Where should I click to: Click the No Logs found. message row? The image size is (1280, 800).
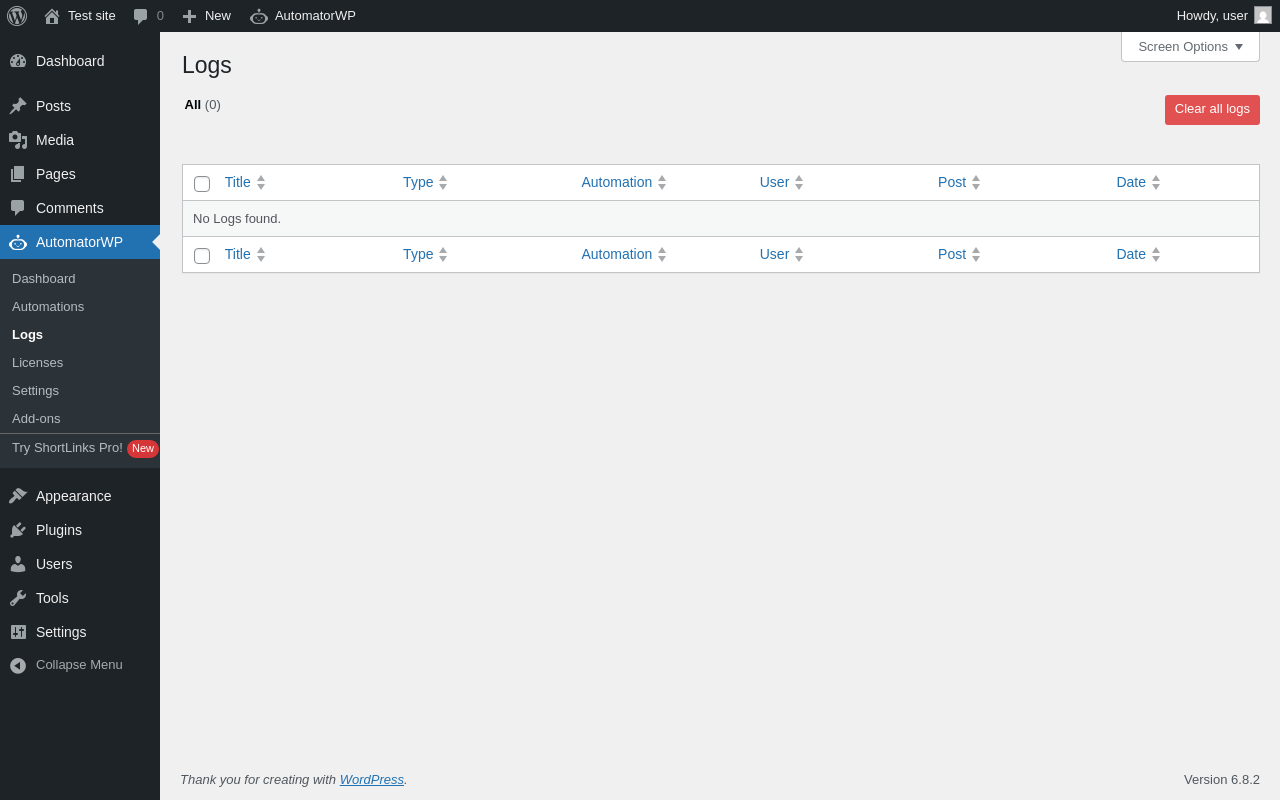[x=720, y=219]
